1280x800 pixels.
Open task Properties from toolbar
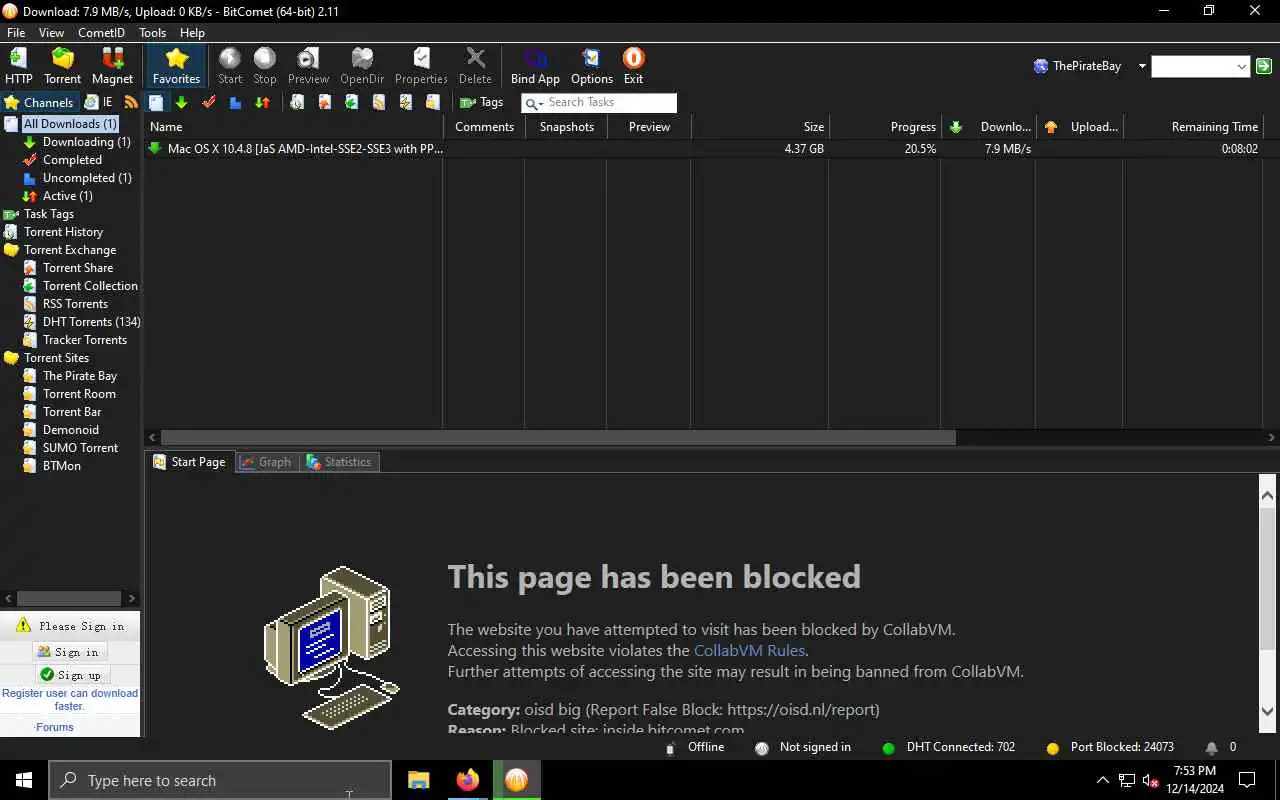click(421, 66)
